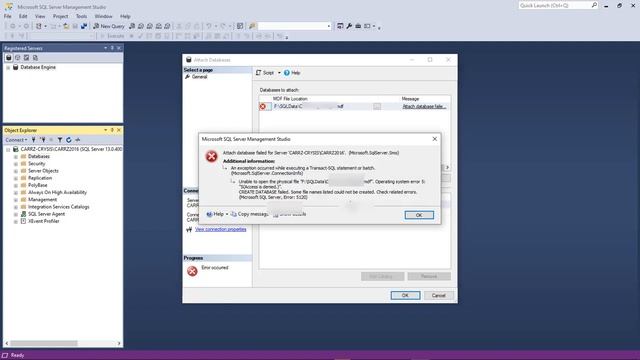The image size is (640, 360).
Task: Click OK in the error message dialog
Action: pyautogui.click(x=419, y=215)
